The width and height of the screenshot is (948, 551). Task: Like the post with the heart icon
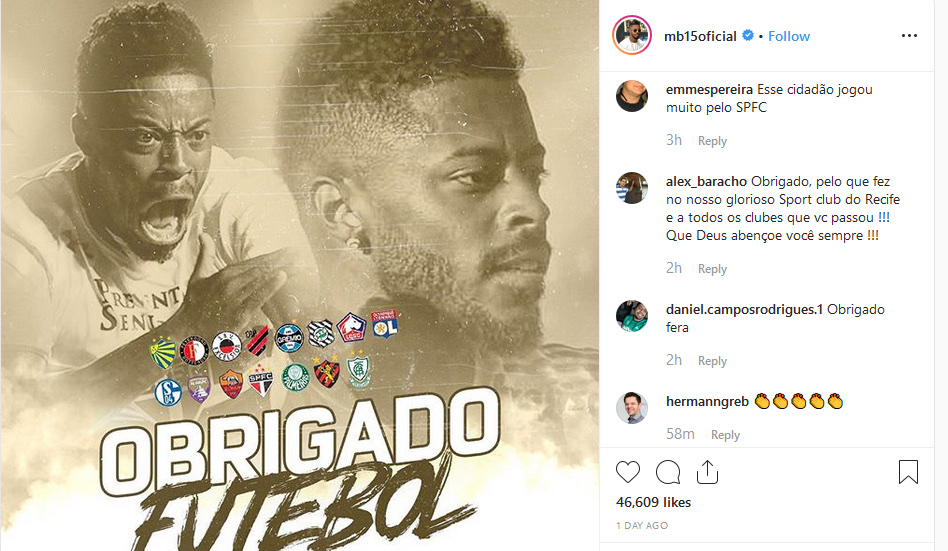(x=628, y=472)
